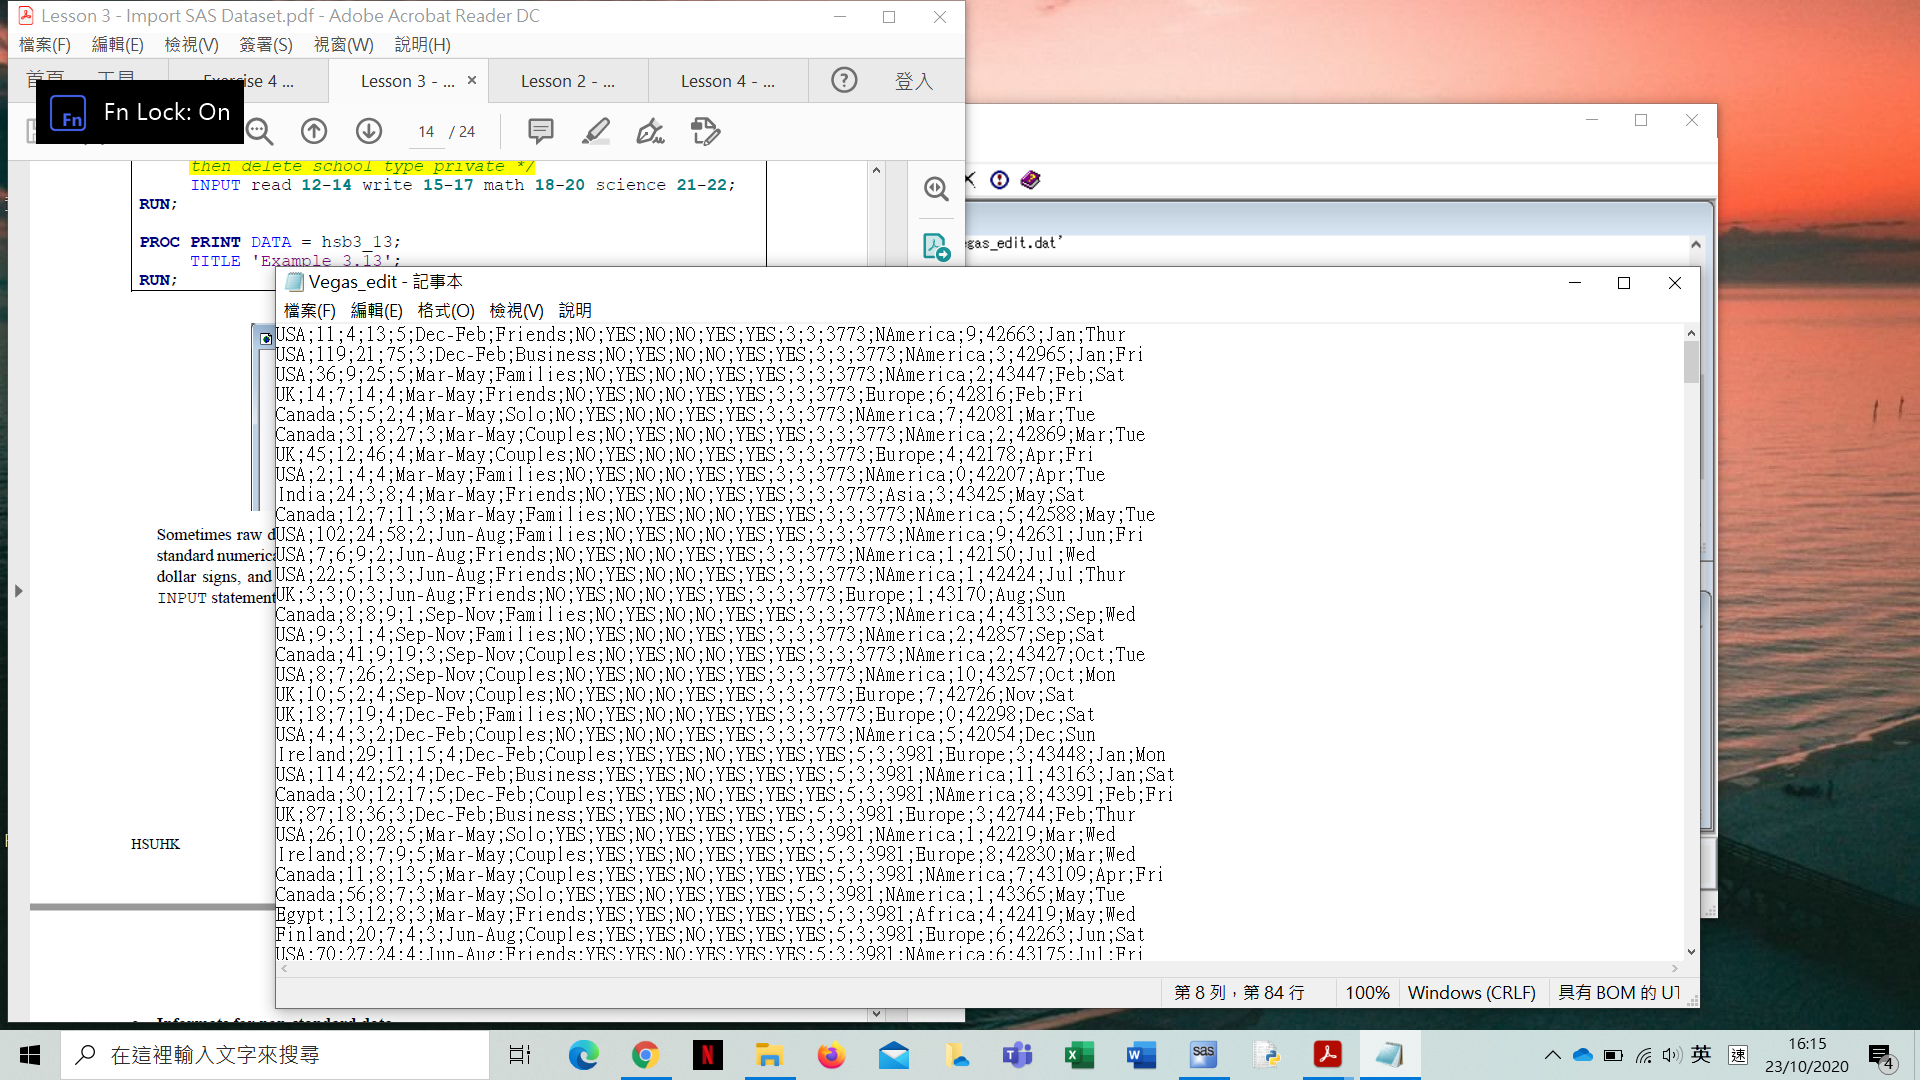Click the stamp edit tool icon
The height and width of the screenshot is (1080, 1920).
click(x=705, y=131)
